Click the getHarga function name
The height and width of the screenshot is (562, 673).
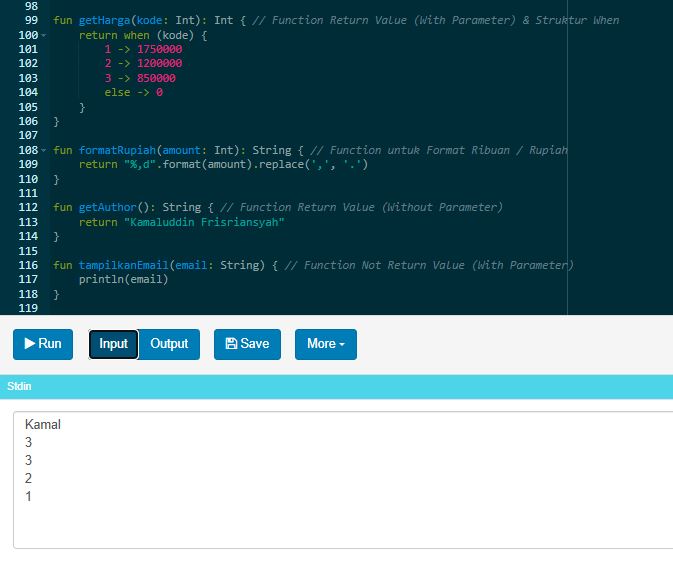click(104, 20)
